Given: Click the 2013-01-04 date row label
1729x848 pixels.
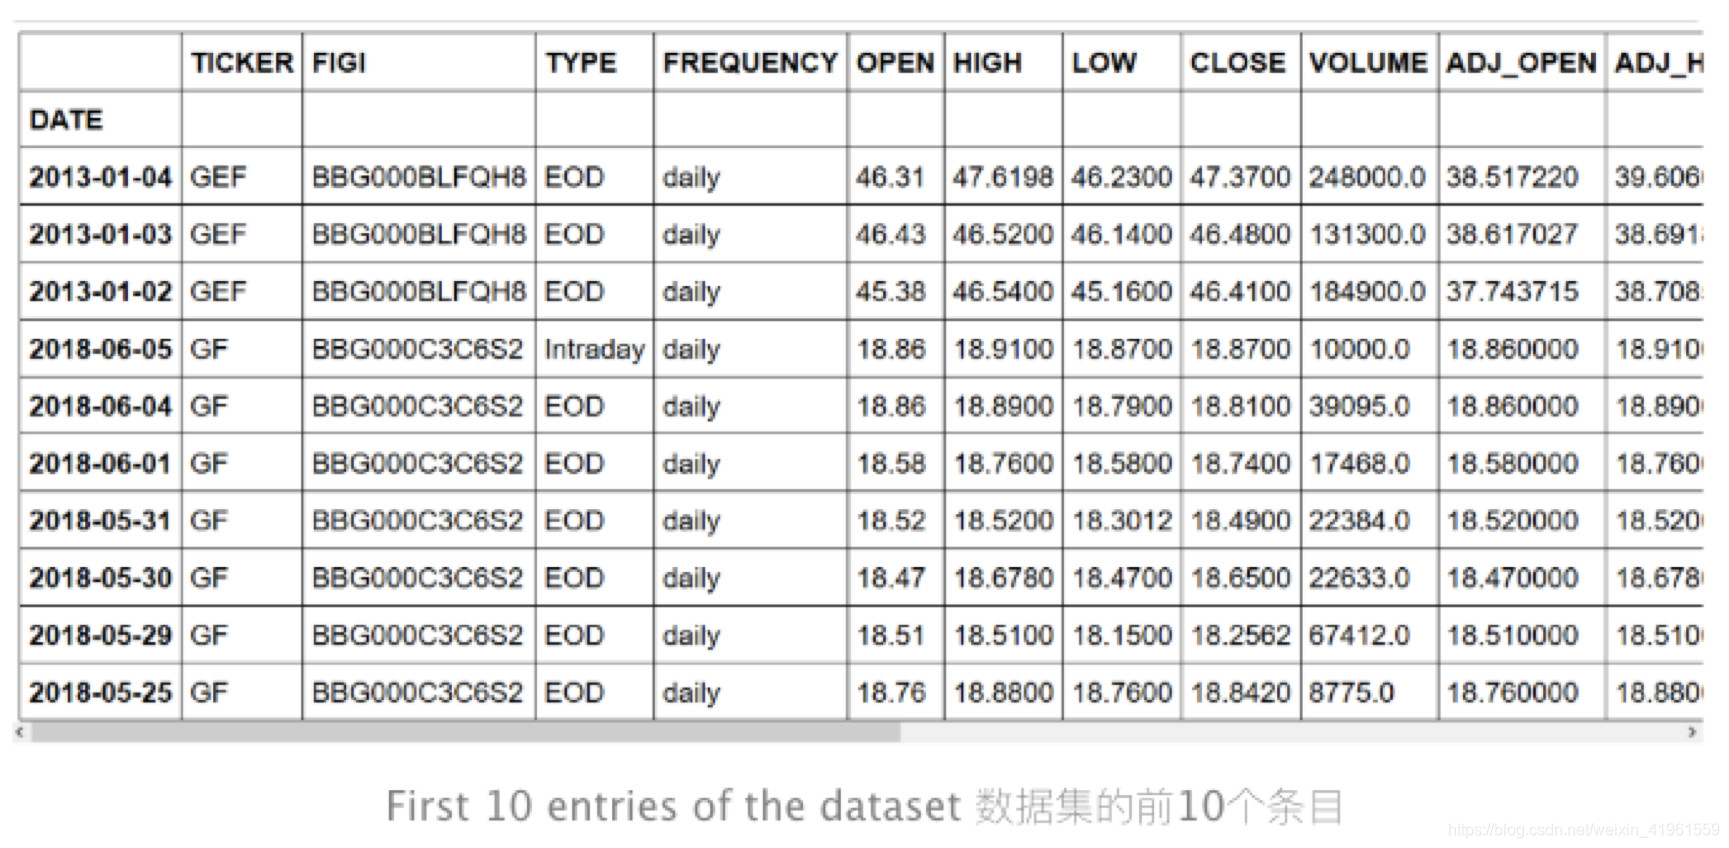Looking at the screenshot, I should [x=100, y=177].
